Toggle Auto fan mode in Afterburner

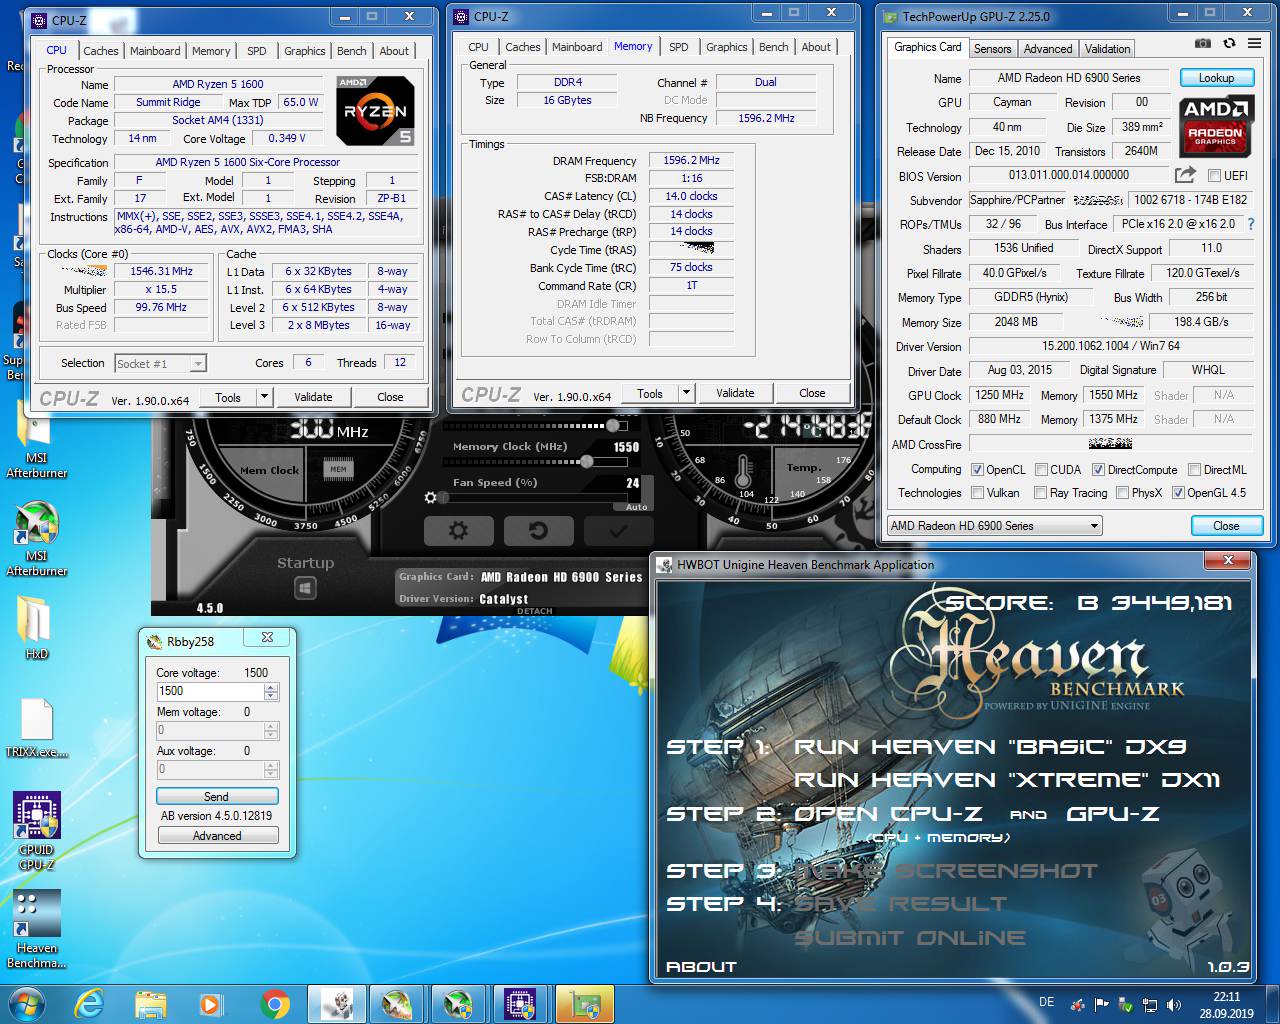pos(636,507)
